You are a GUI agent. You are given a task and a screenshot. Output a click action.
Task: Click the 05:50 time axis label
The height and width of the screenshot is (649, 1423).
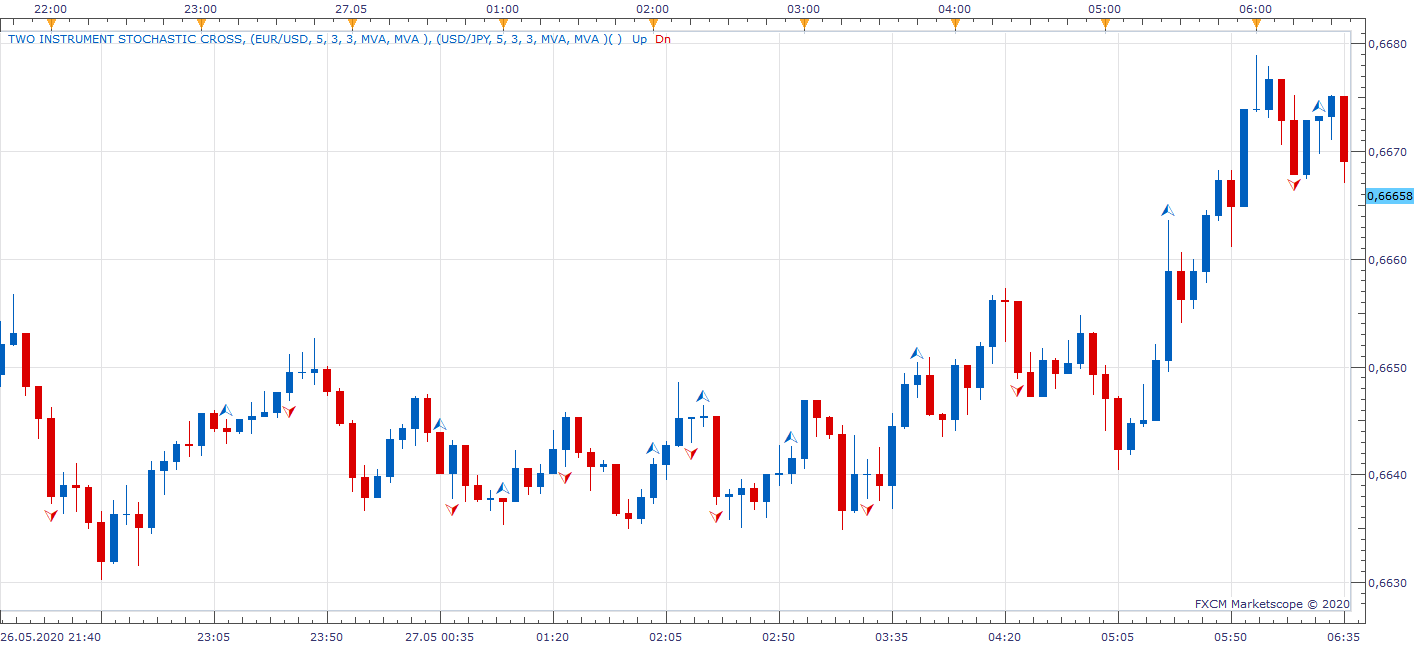click(1230, 636)
